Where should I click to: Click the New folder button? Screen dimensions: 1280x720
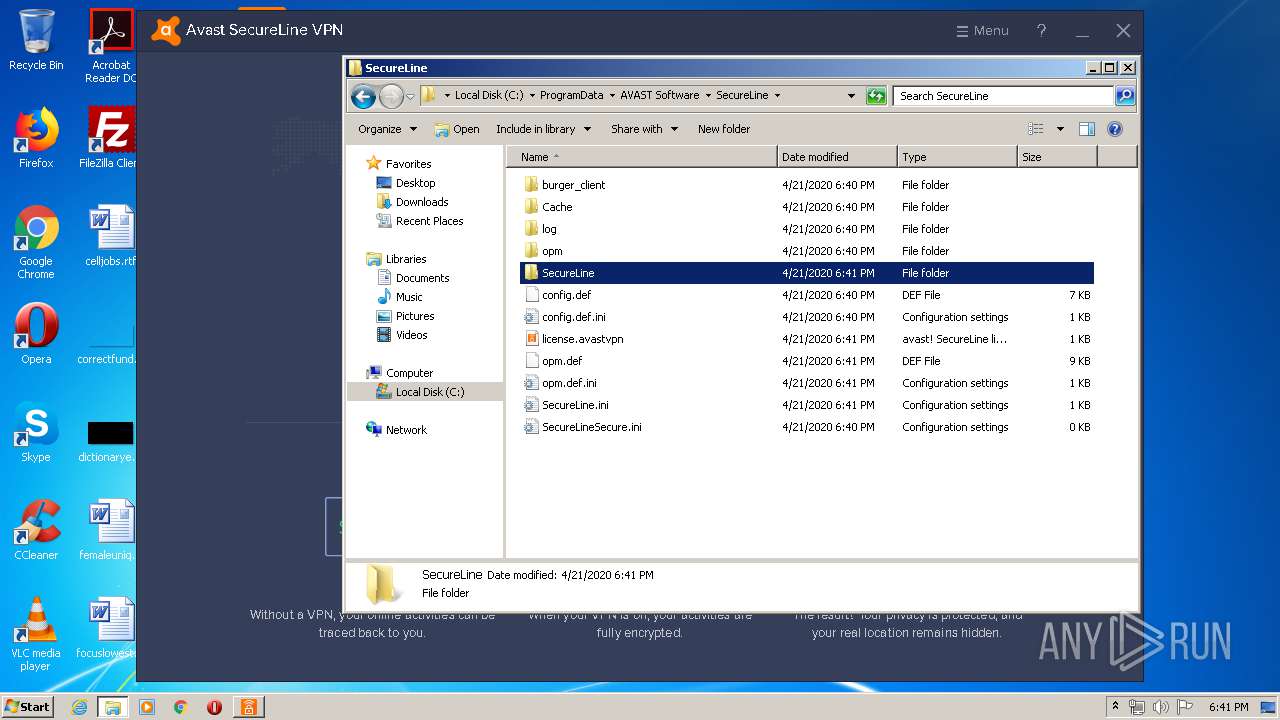click(x=724, y=129)
